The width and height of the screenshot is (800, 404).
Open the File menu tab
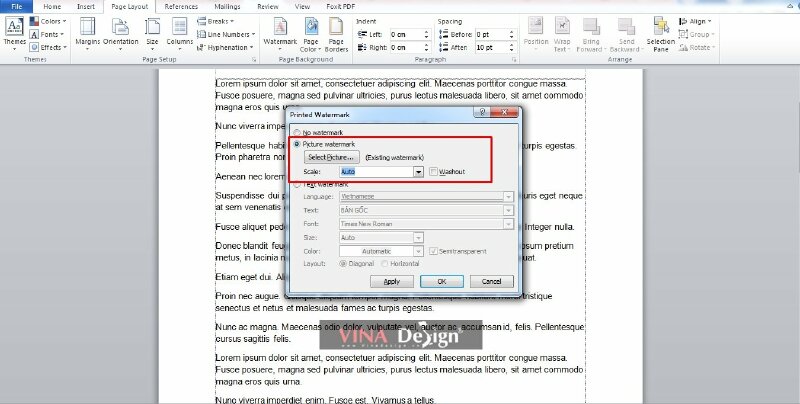click(17, 6)
